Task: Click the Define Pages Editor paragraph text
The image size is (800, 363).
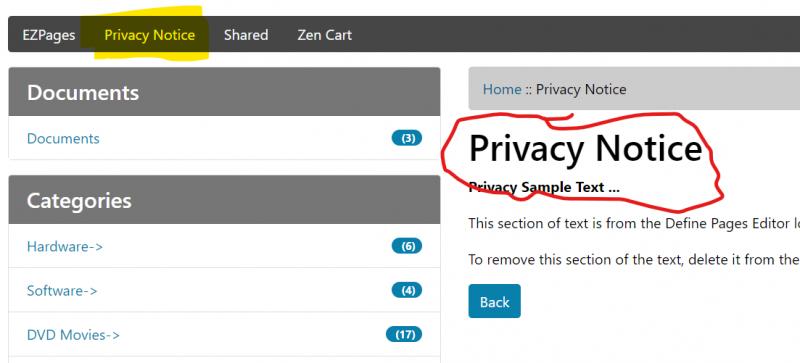Action: point(634,224)
